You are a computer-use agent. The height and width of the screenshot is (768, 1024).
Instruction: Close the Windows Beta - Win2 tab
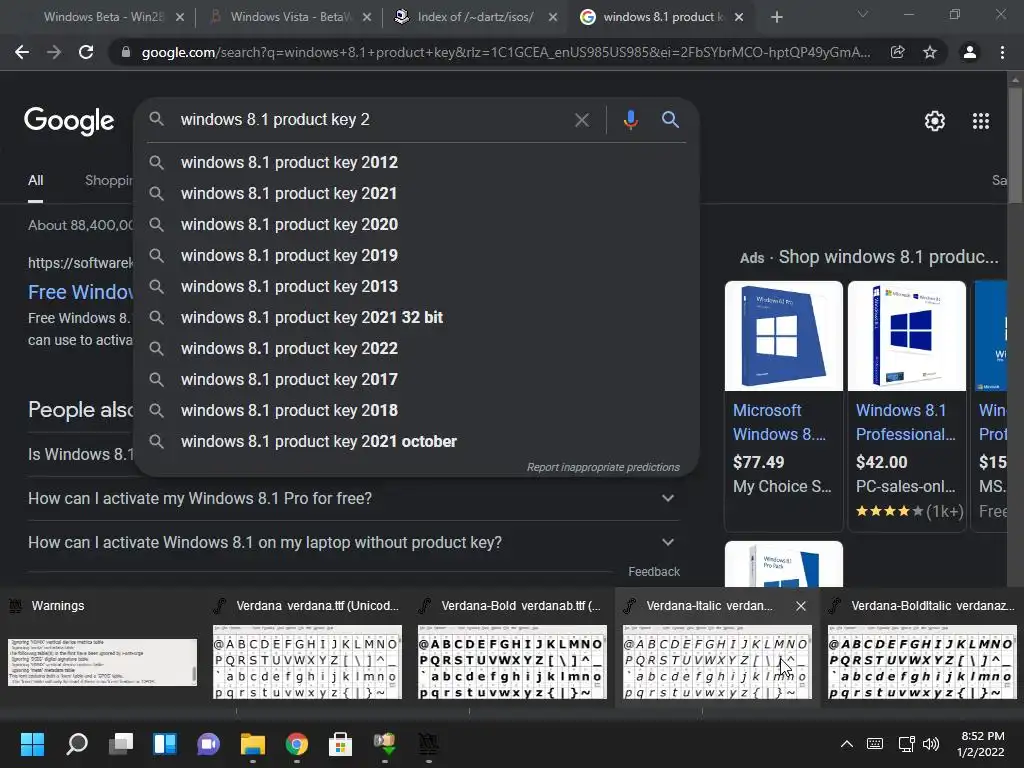click(x=180, y=18)
